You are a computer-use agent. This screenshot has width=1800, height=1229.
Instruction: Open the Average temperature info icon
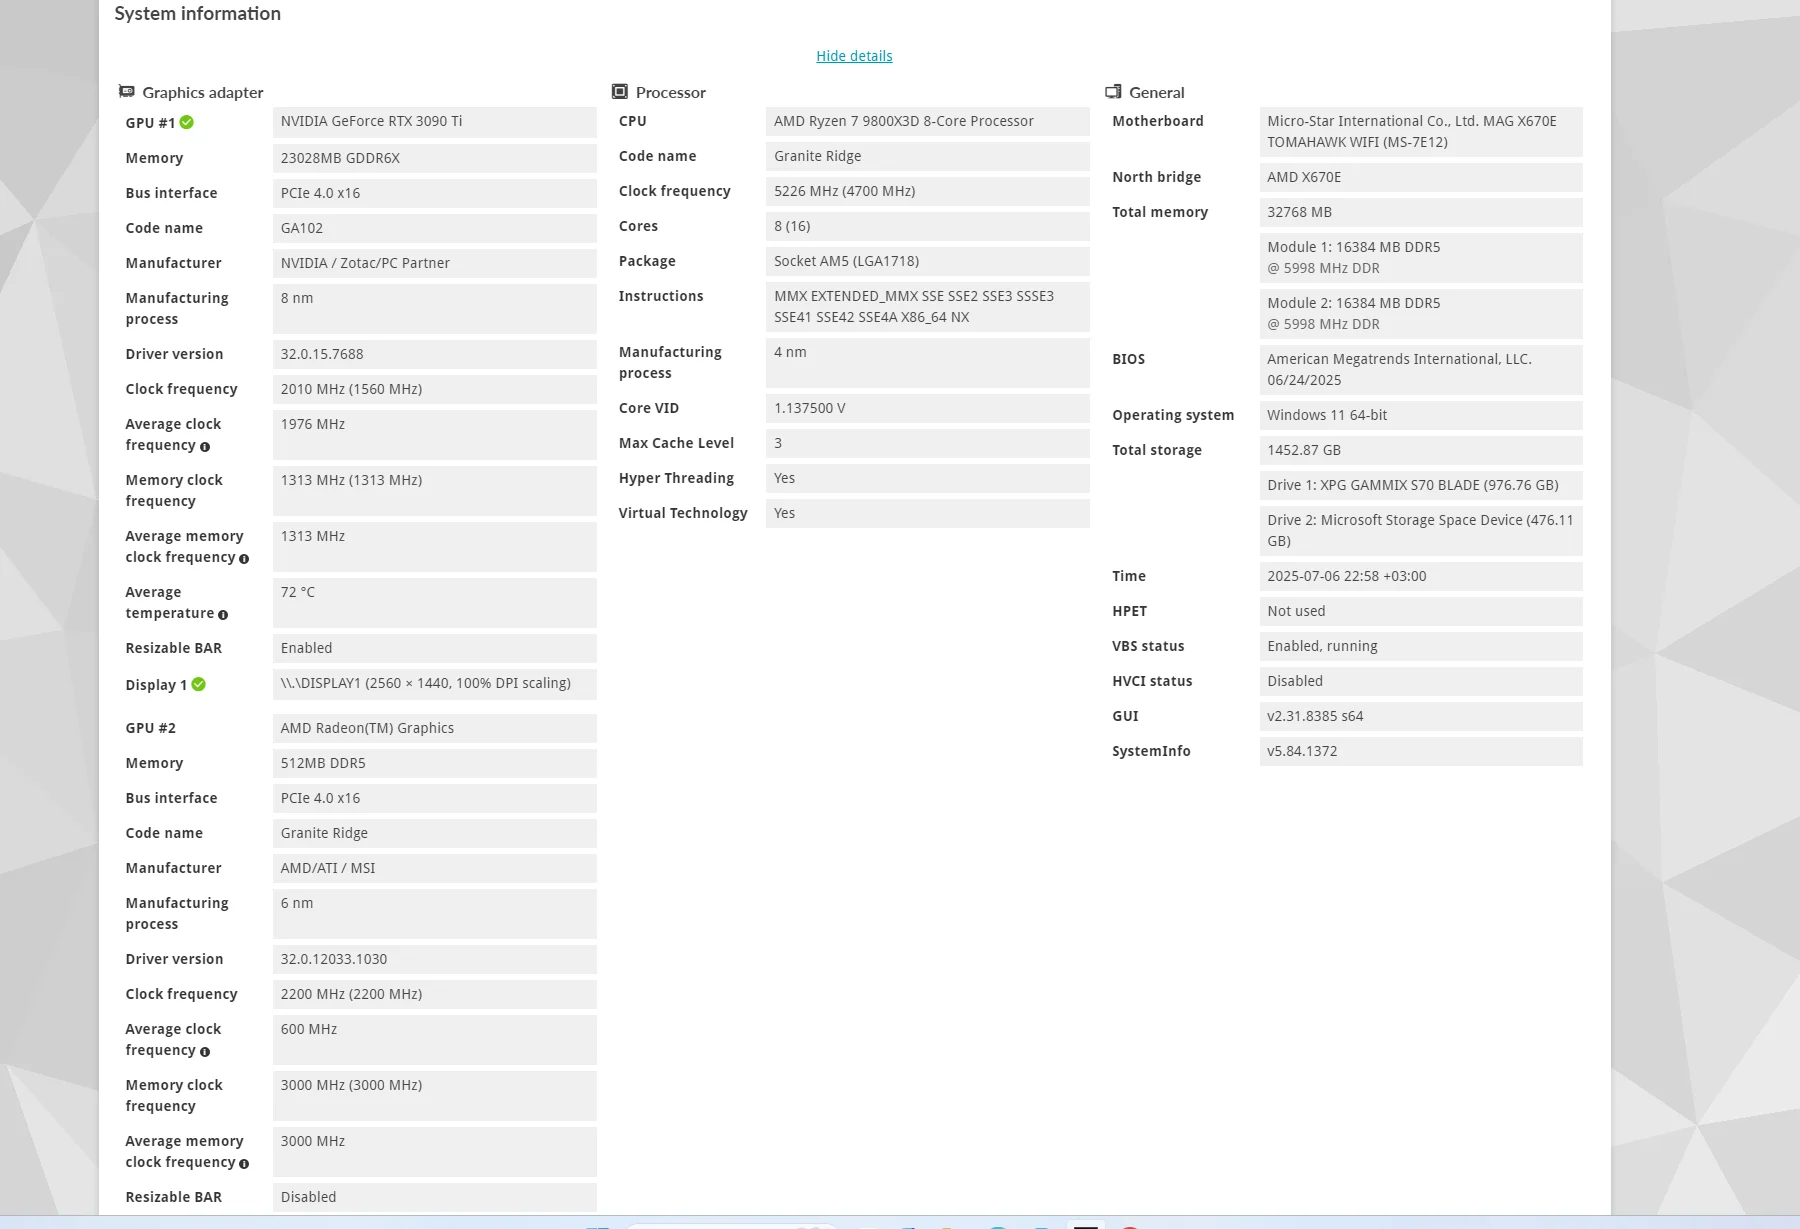[x=223, y=615]
